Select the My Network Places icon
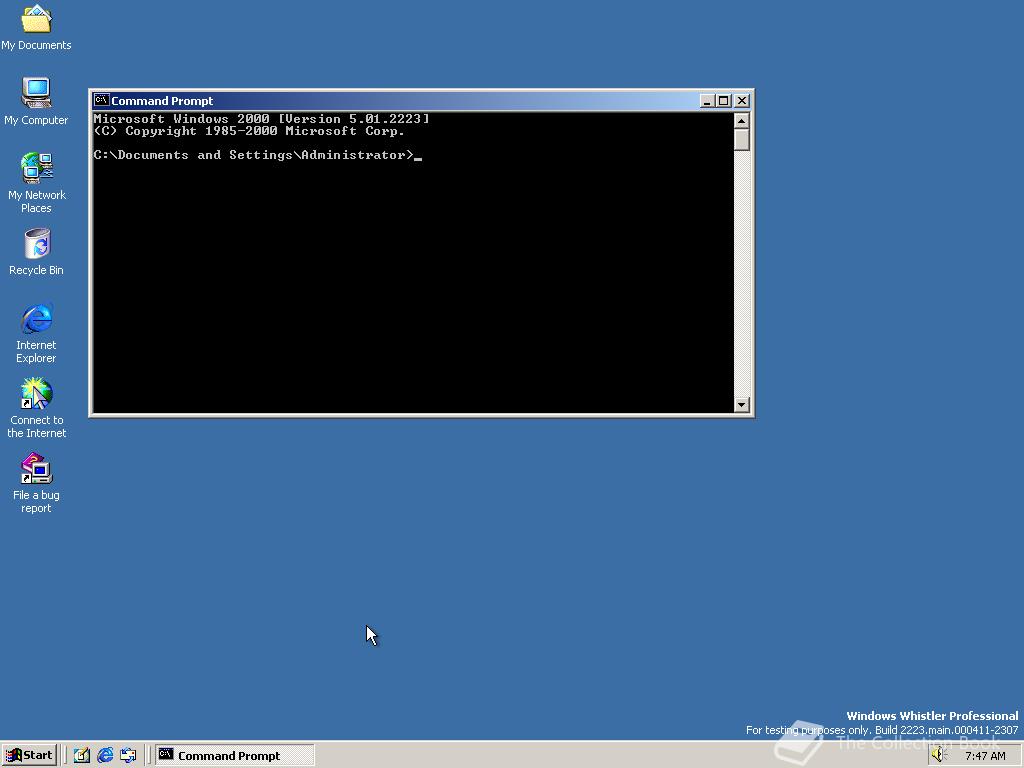The height and width of the screenshot is (768, 1024). click(x=36, y=182)
